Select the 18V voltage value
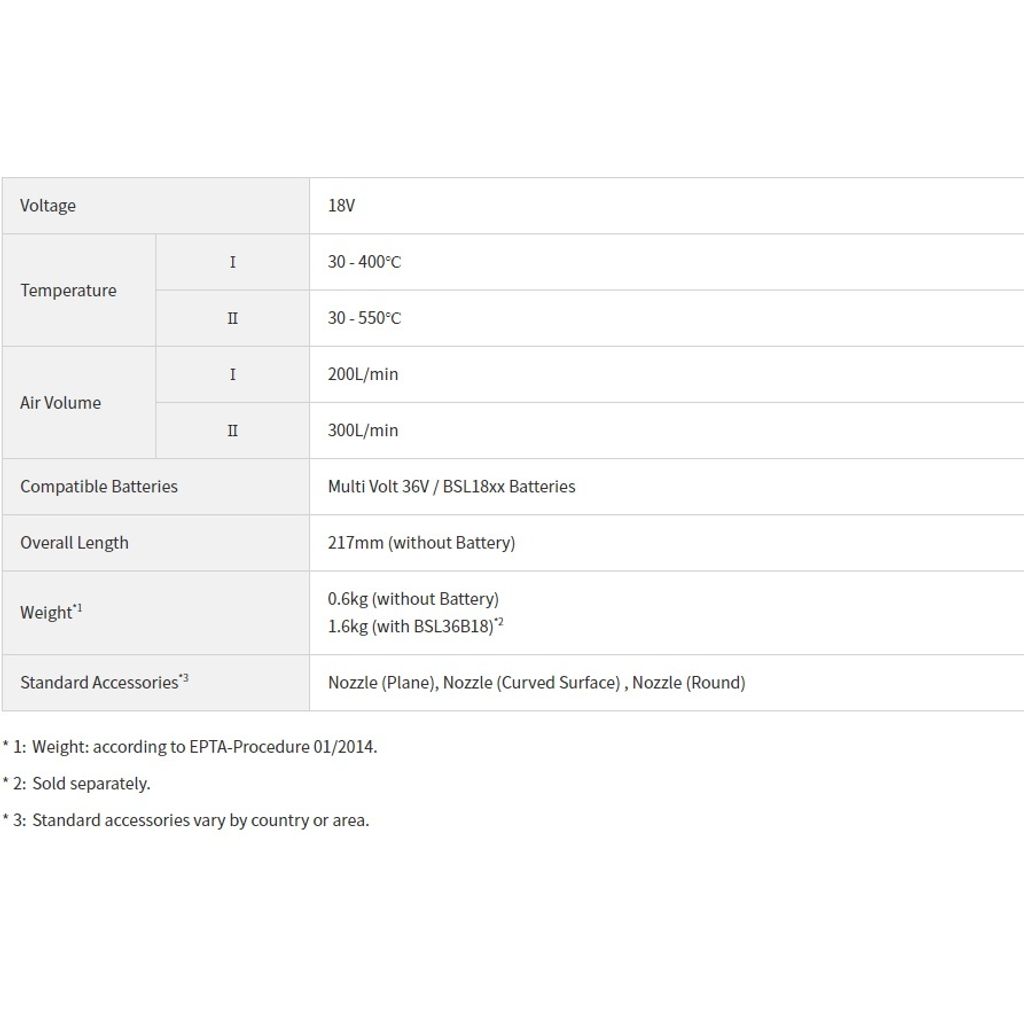The height and width of the screenshot is (1024, 1024). (341, 206)
